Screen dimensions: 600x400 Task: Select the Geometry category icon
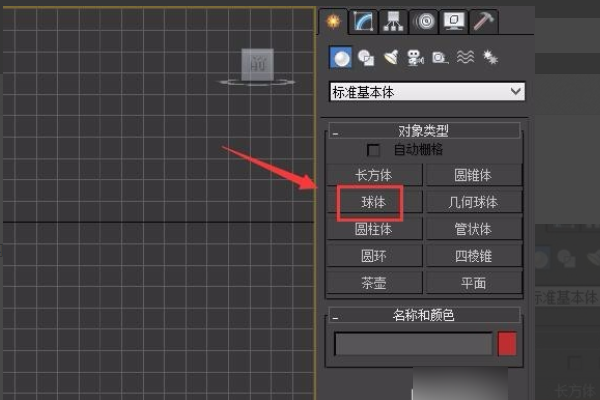pos(341,58)
